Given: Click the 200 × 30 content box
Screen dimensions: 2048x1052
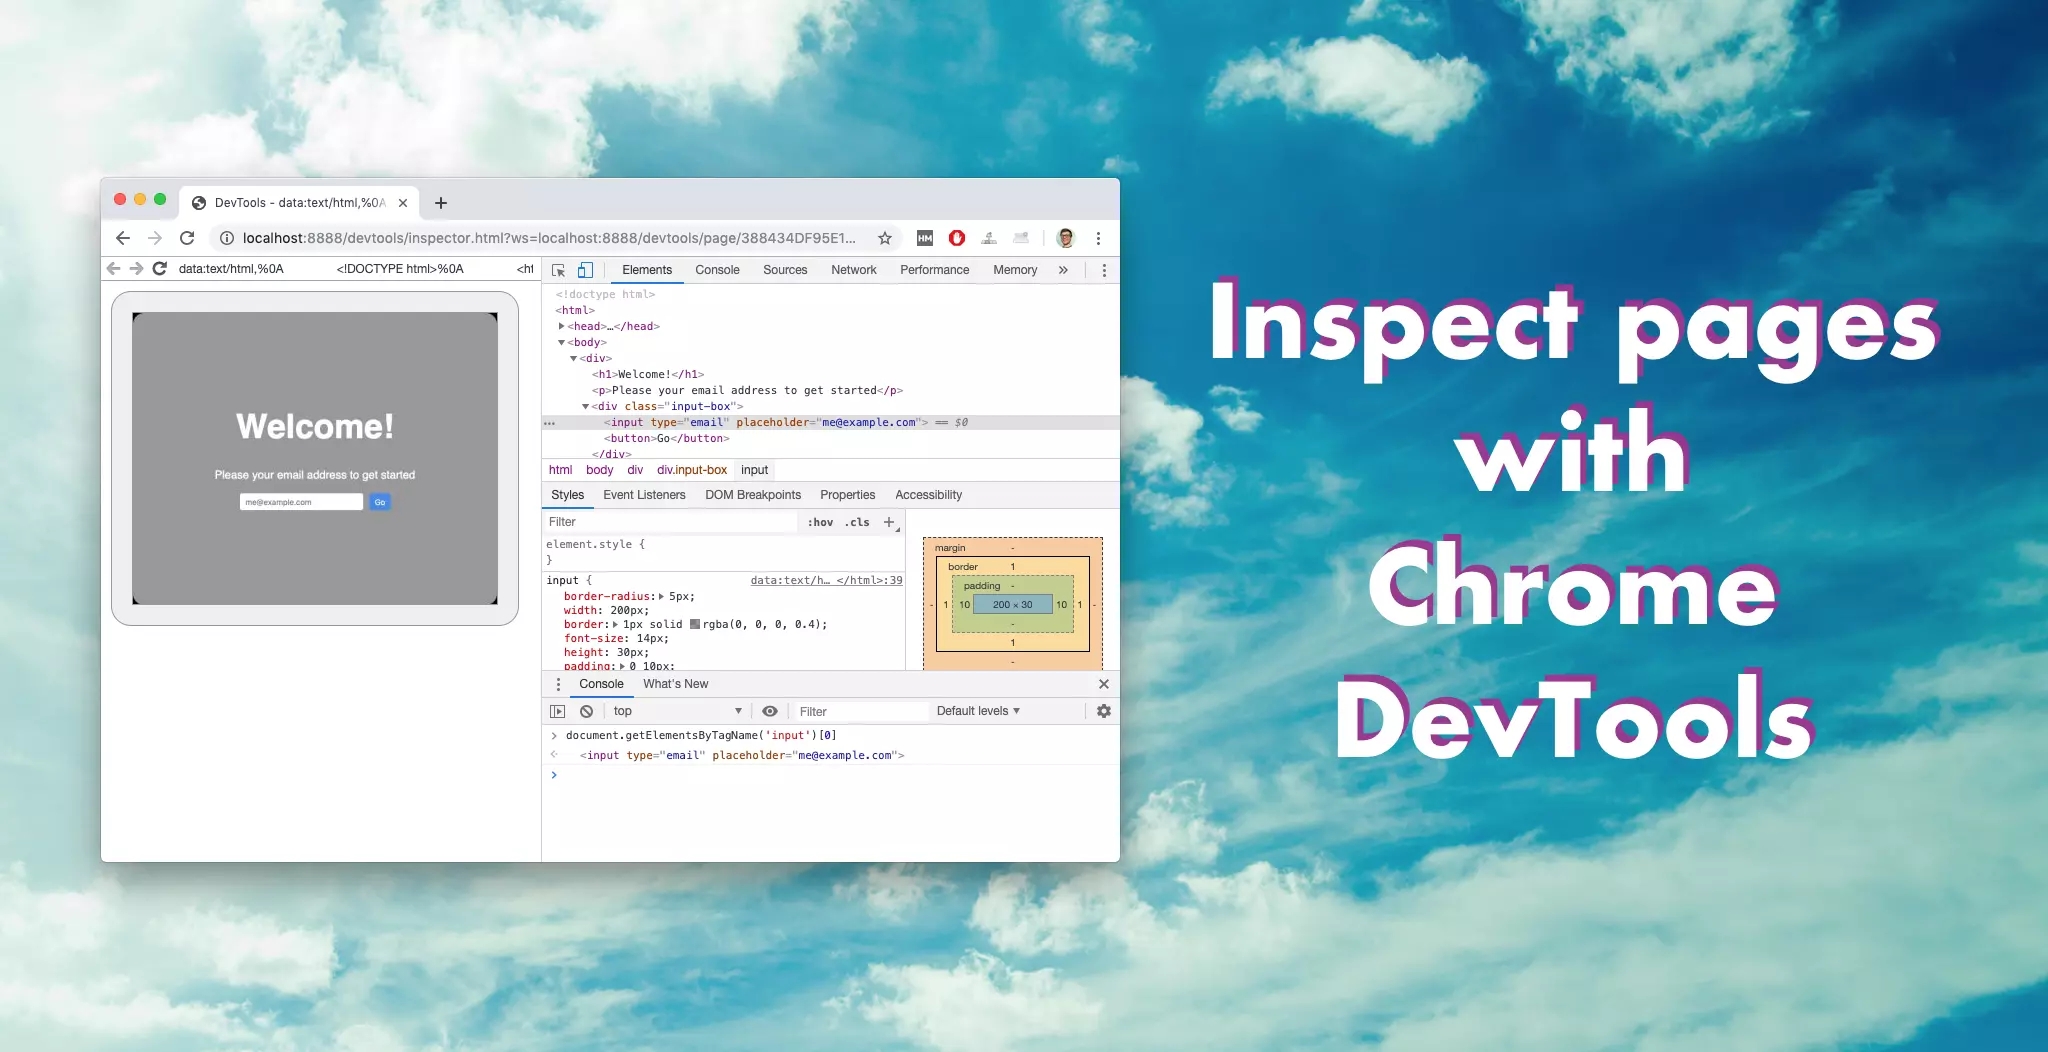Looking at the screenshot, I should tap(1012, 604).
